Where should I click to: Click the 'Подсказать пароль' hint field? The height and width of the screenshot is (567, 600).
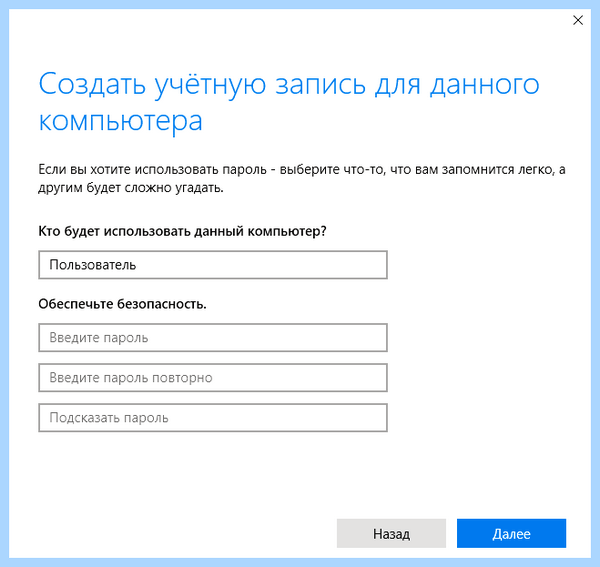point(213,418)
